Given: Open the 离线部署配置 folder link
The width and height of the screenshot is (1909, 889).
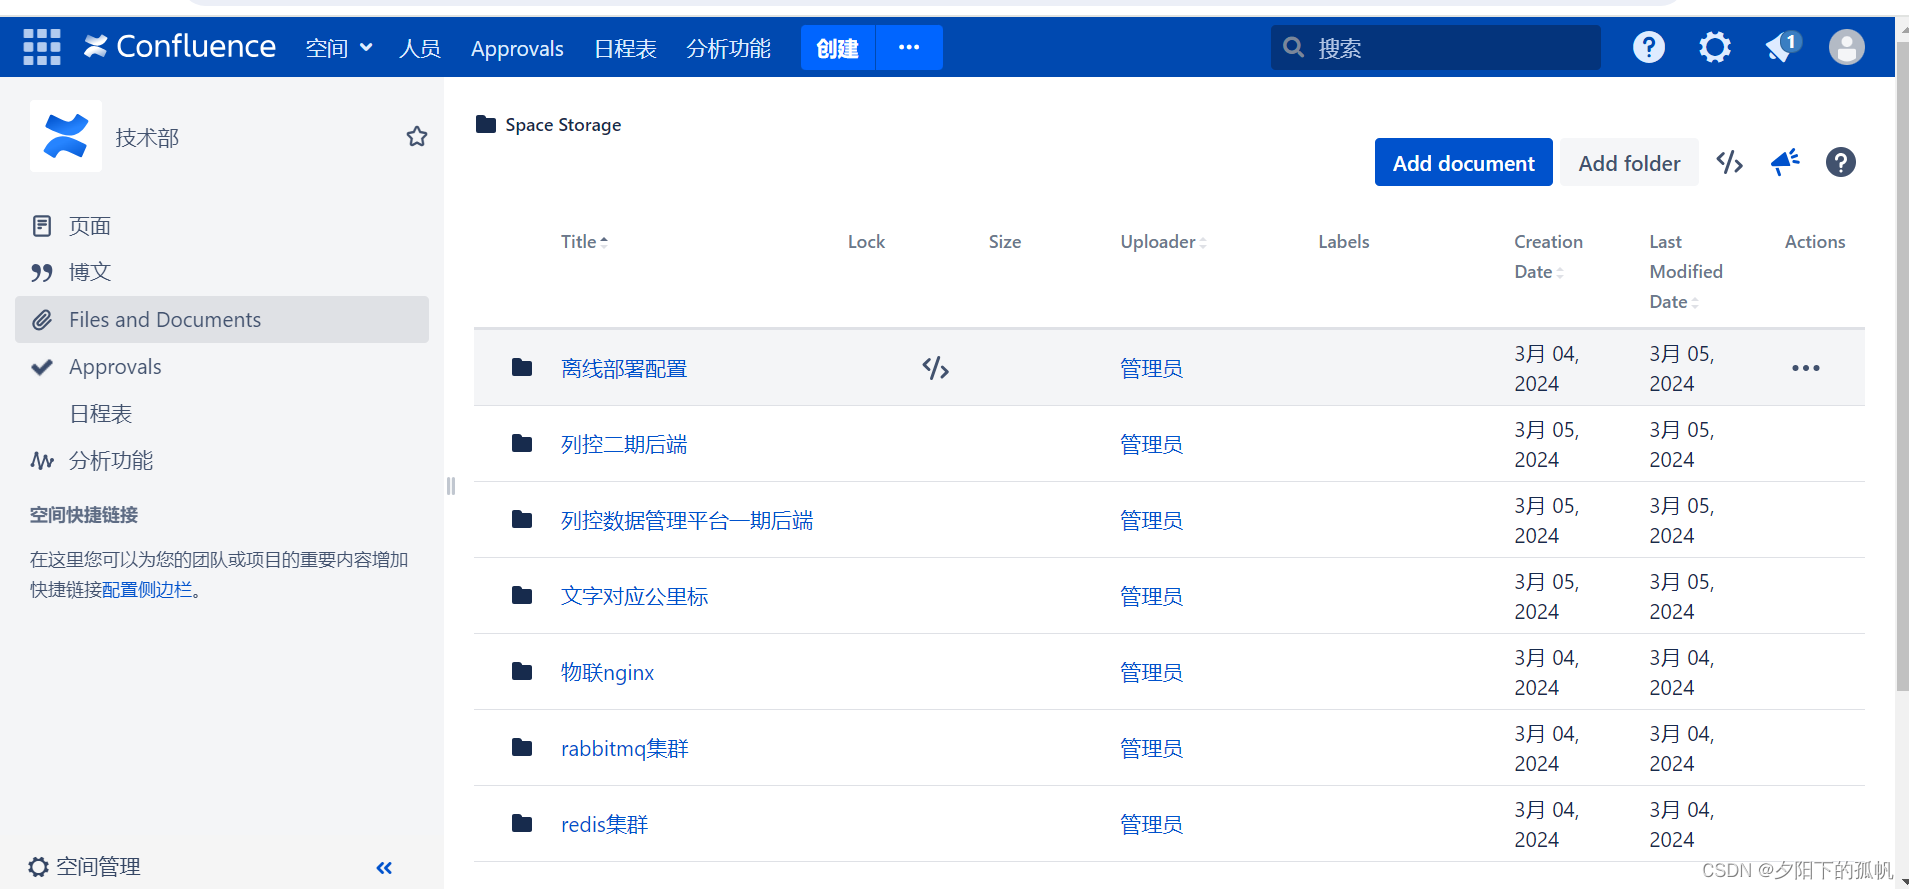Looking at the screenshot, I should click(624, 368).
